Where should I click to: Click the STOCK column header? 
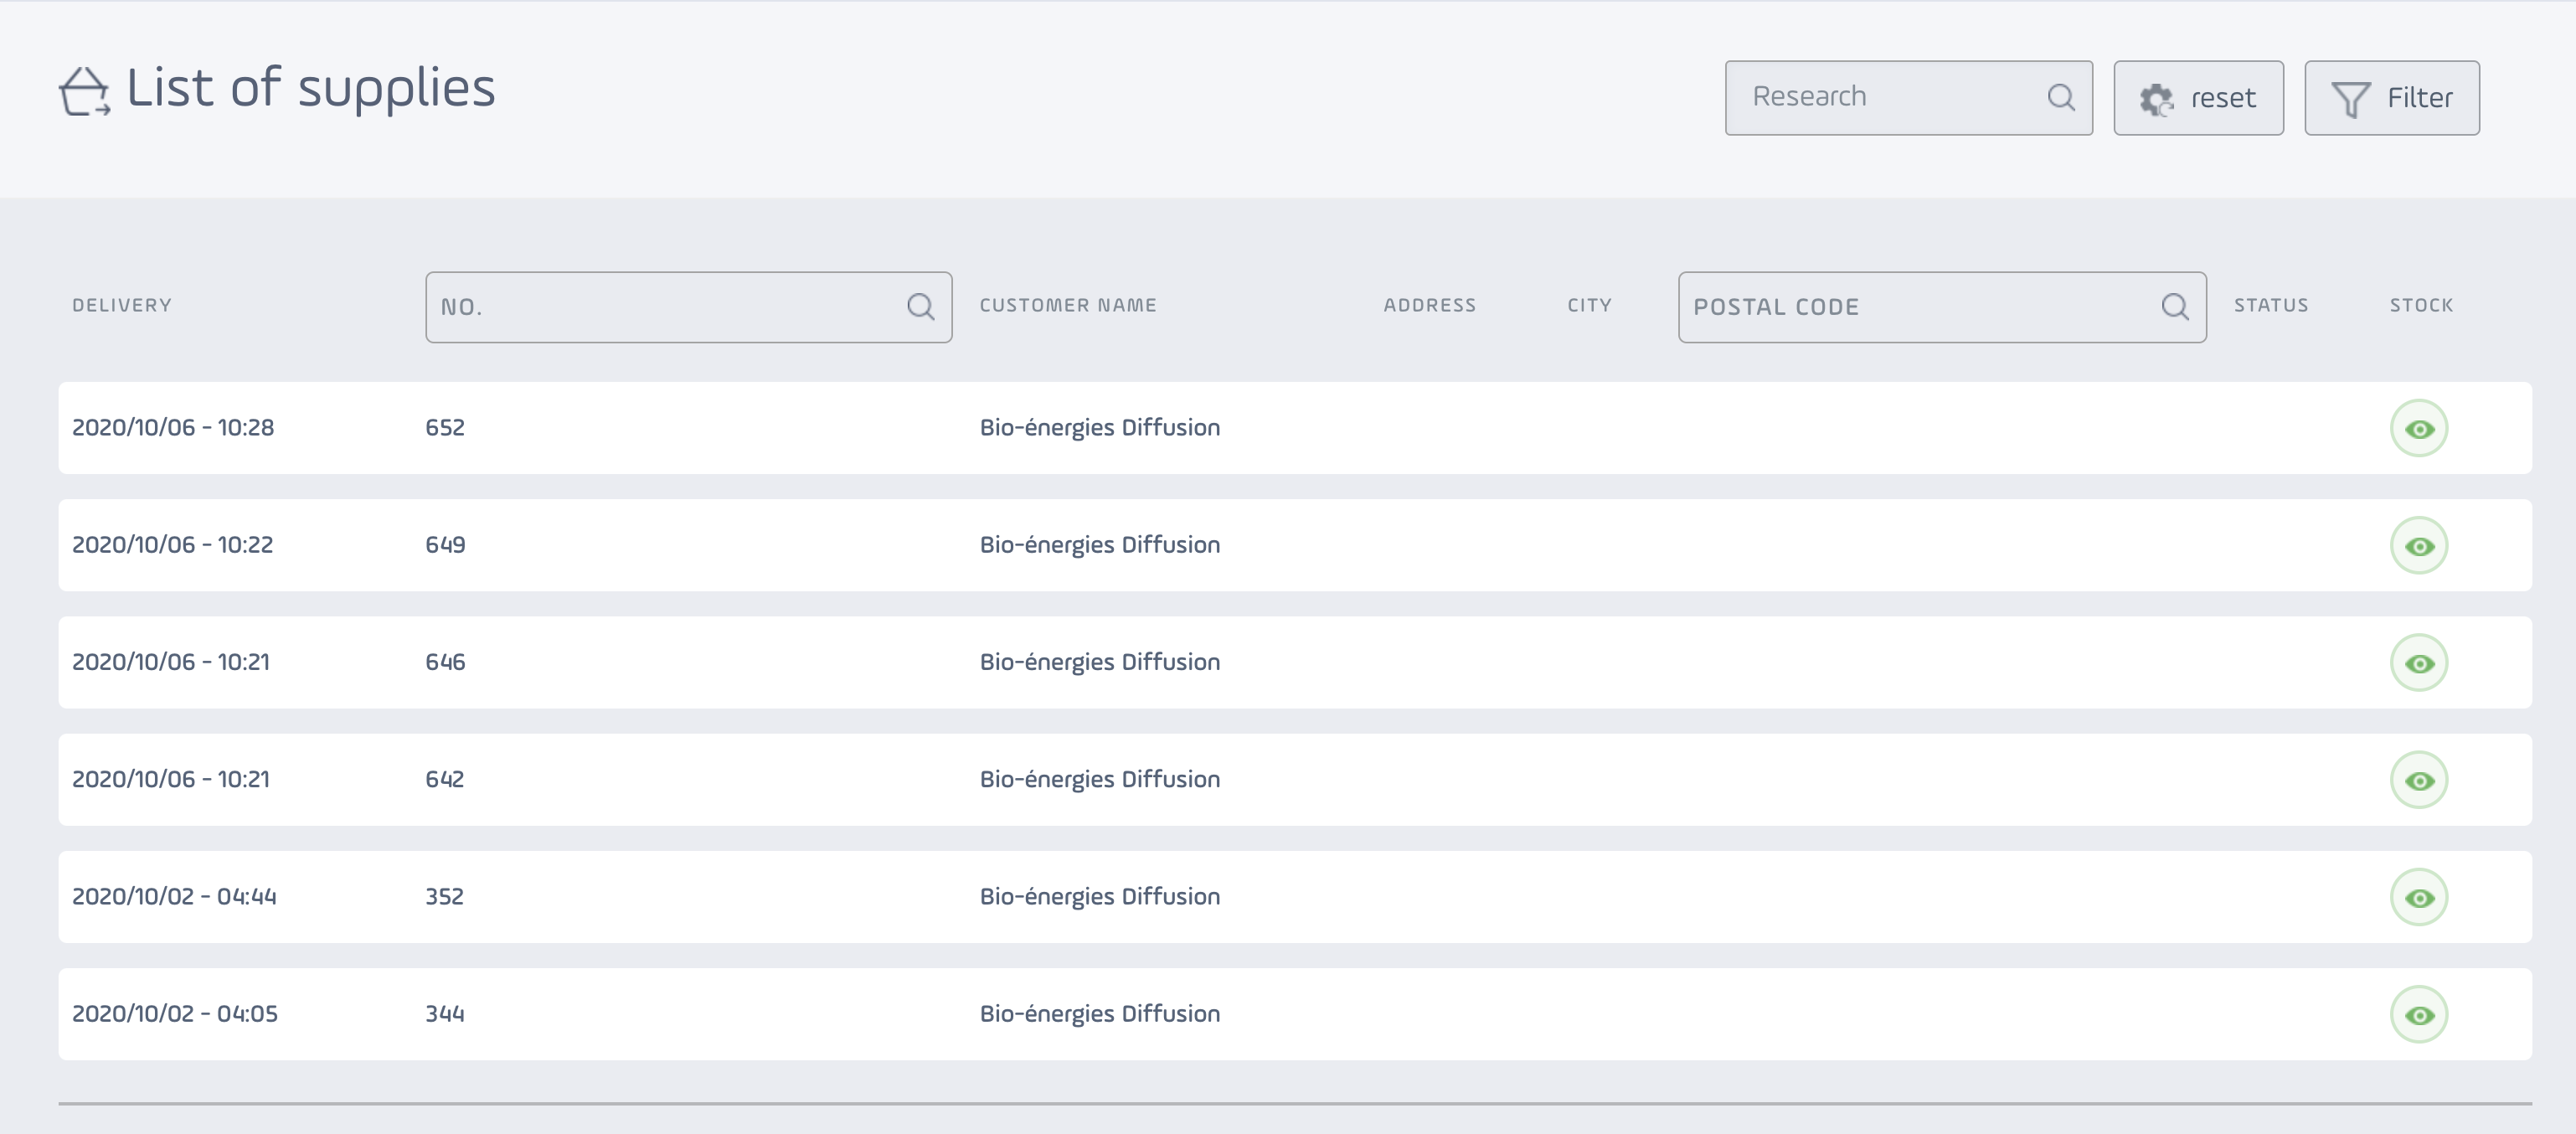coord(2421,305)
